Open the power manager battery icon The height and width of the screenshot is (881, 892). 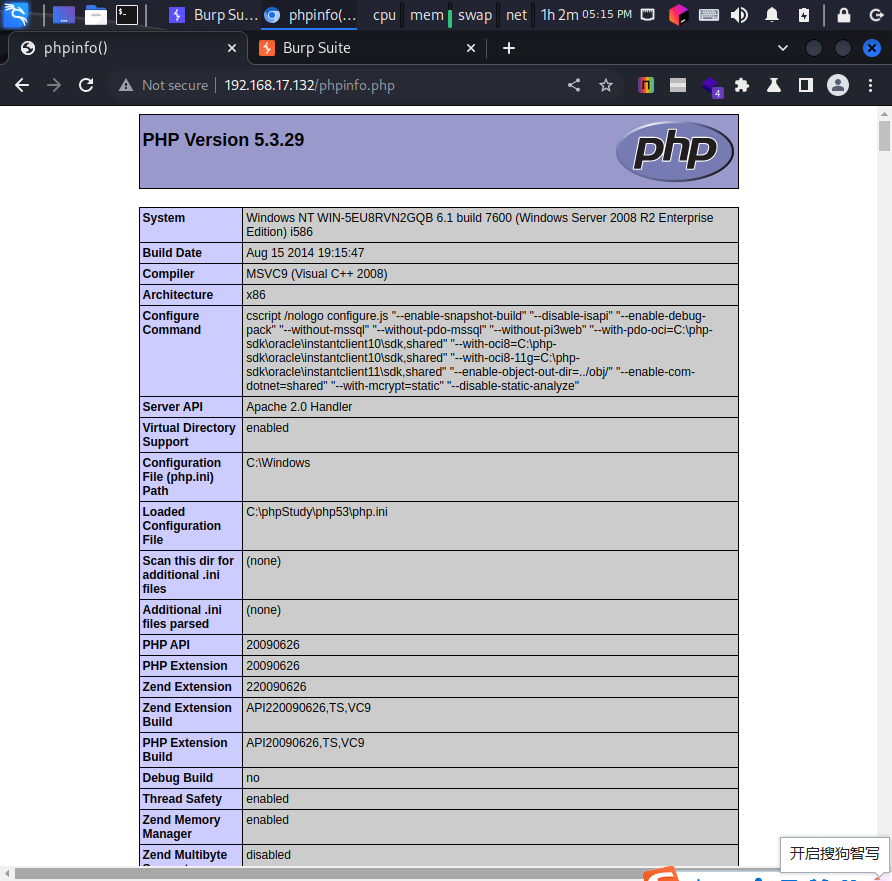coord(804,15)
